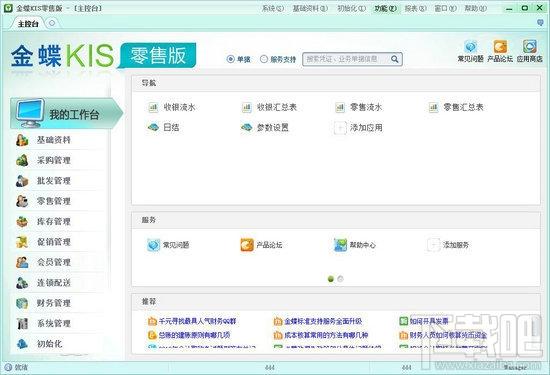Image resolution: width=550 pixels, height=375 pixels.
Task: Click the 就绪 status bar text
Action: coord(21,367)
